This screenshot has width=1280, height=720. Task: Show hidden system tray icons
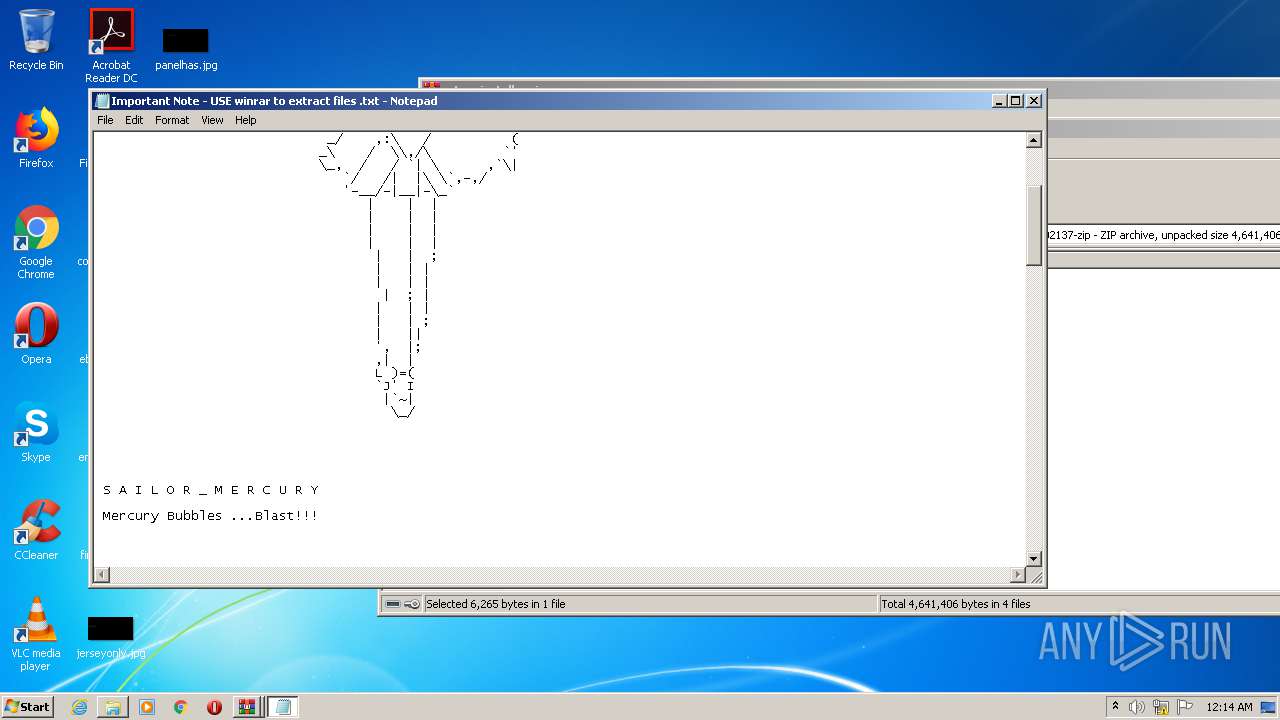[x=1115, y=707]
